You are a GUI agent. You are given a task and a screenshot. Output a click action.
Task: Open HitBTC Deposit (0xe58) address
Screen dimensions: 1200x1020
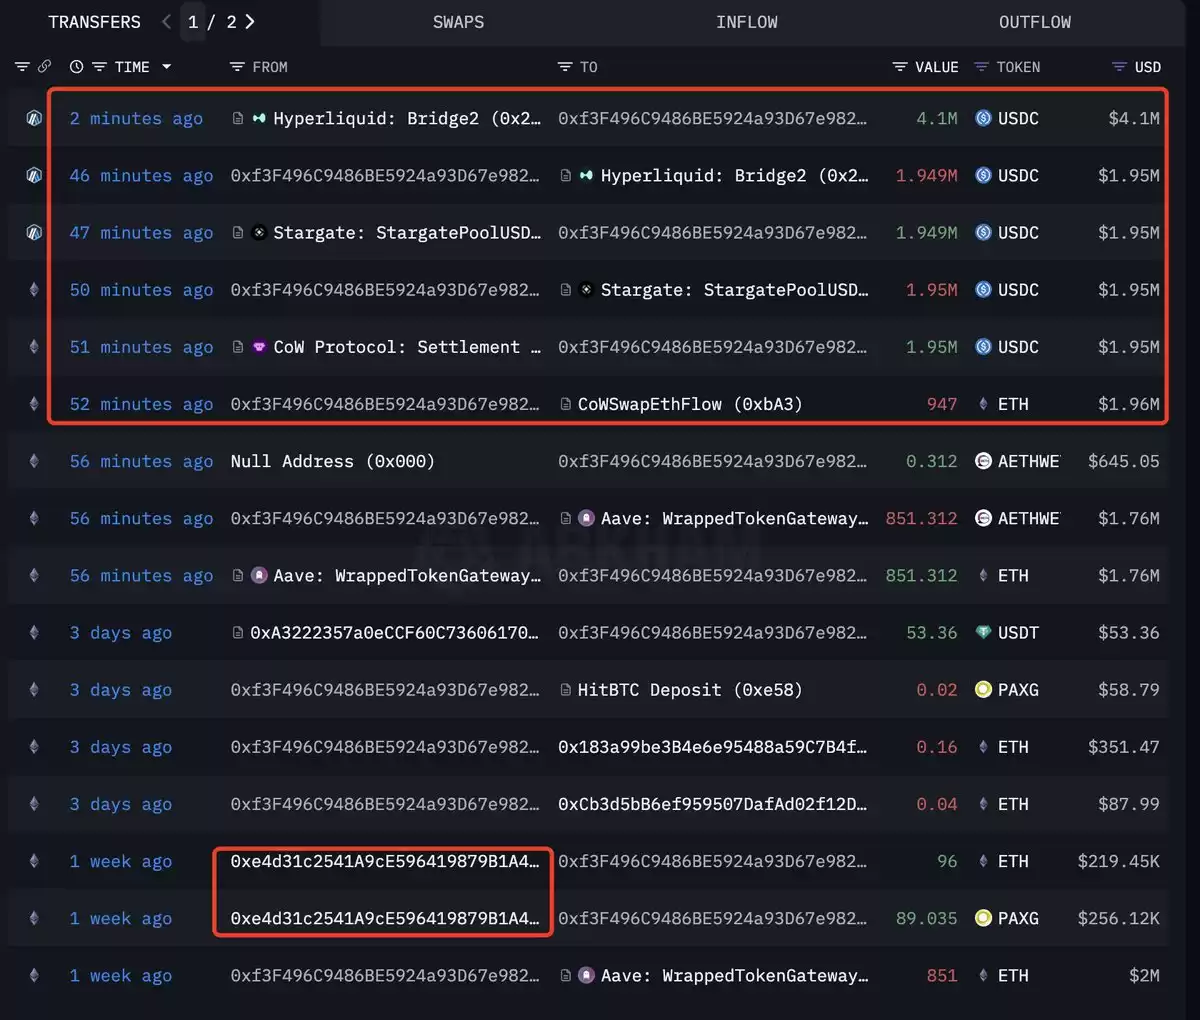(690, 689)
